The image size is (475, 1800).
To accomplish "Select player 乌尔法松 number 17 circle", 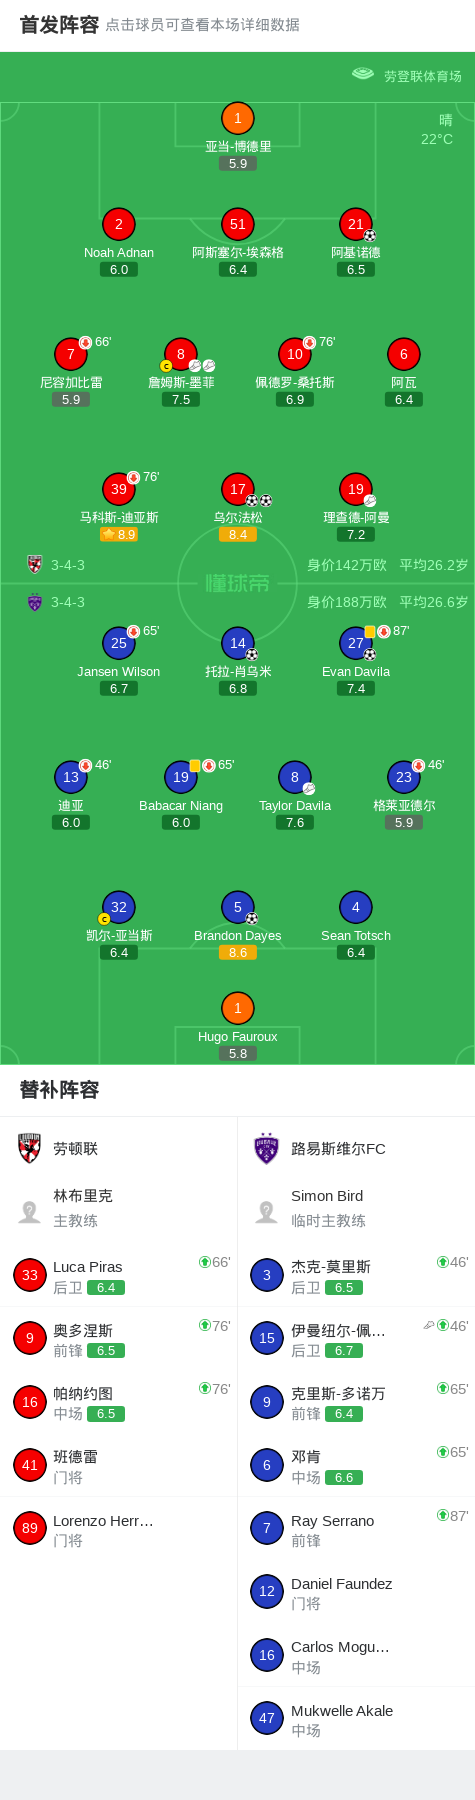I will (x=237, y=489).
